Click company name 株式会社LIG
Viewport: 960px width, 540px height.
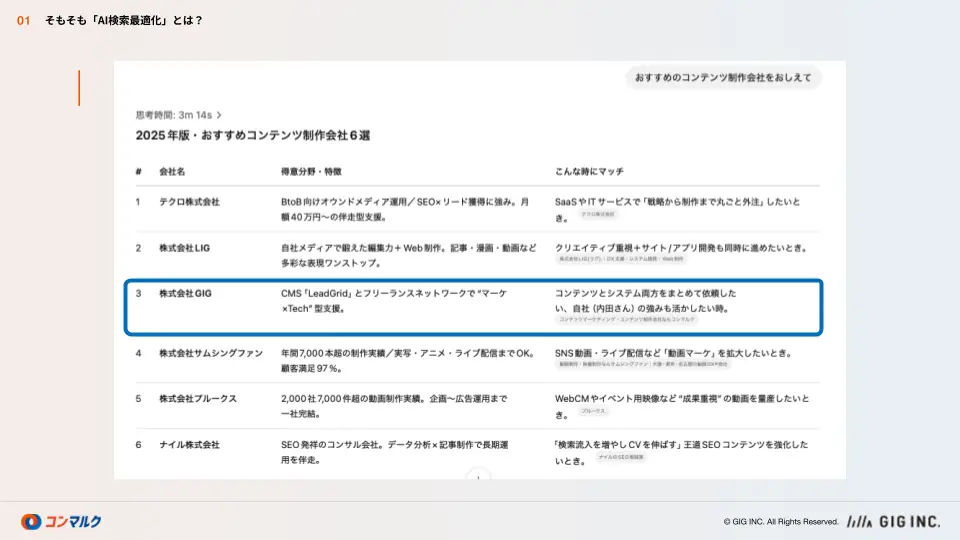coord(184,248)
